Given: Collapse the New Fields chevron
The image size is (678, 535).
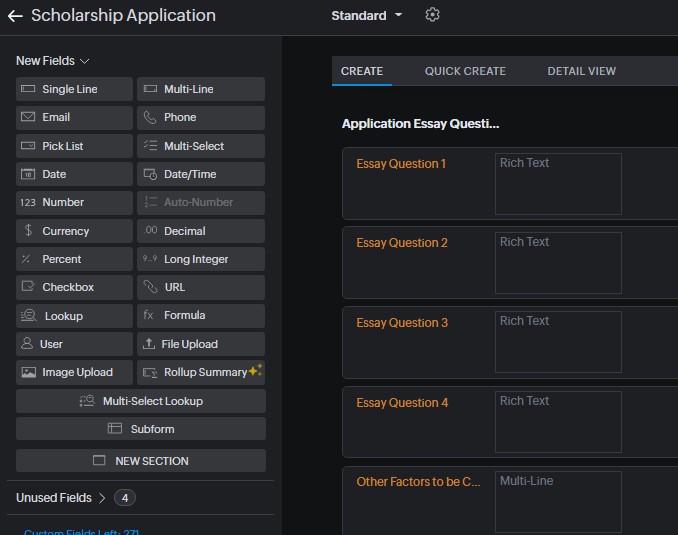Looking at the screenshot, I should pyautogui.click(x=85, y=61).
